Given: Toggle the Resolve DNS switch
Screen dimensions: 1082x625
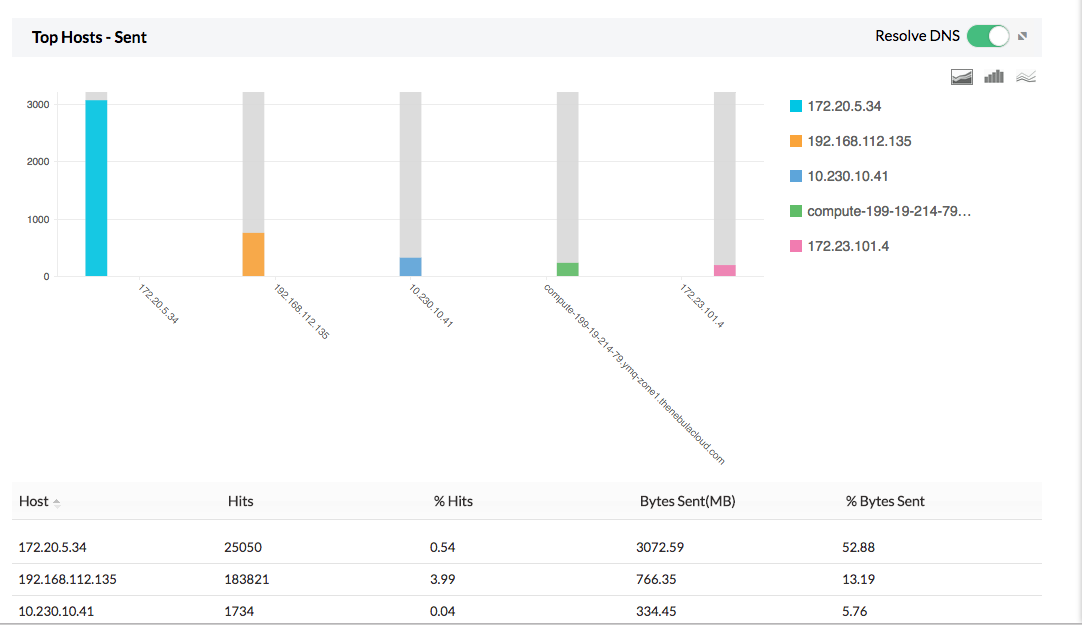Looking at the screenshot, I should click(988, 36).
